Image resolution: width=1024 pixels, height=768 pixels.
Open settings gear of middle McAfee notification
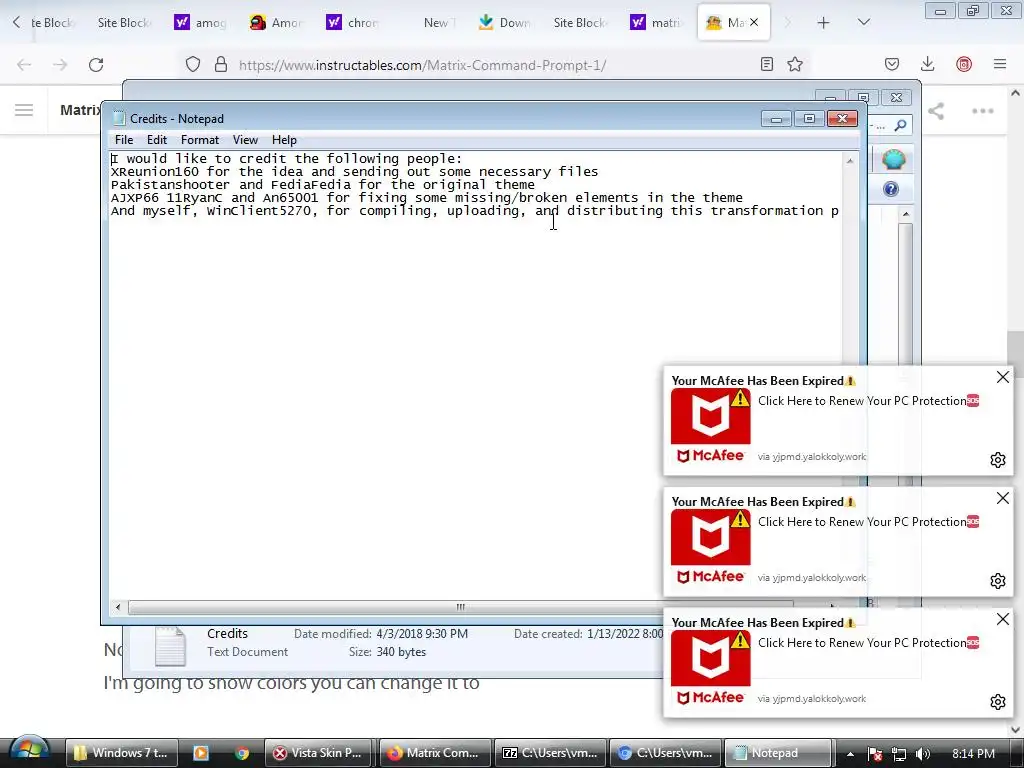click(998, 581)
